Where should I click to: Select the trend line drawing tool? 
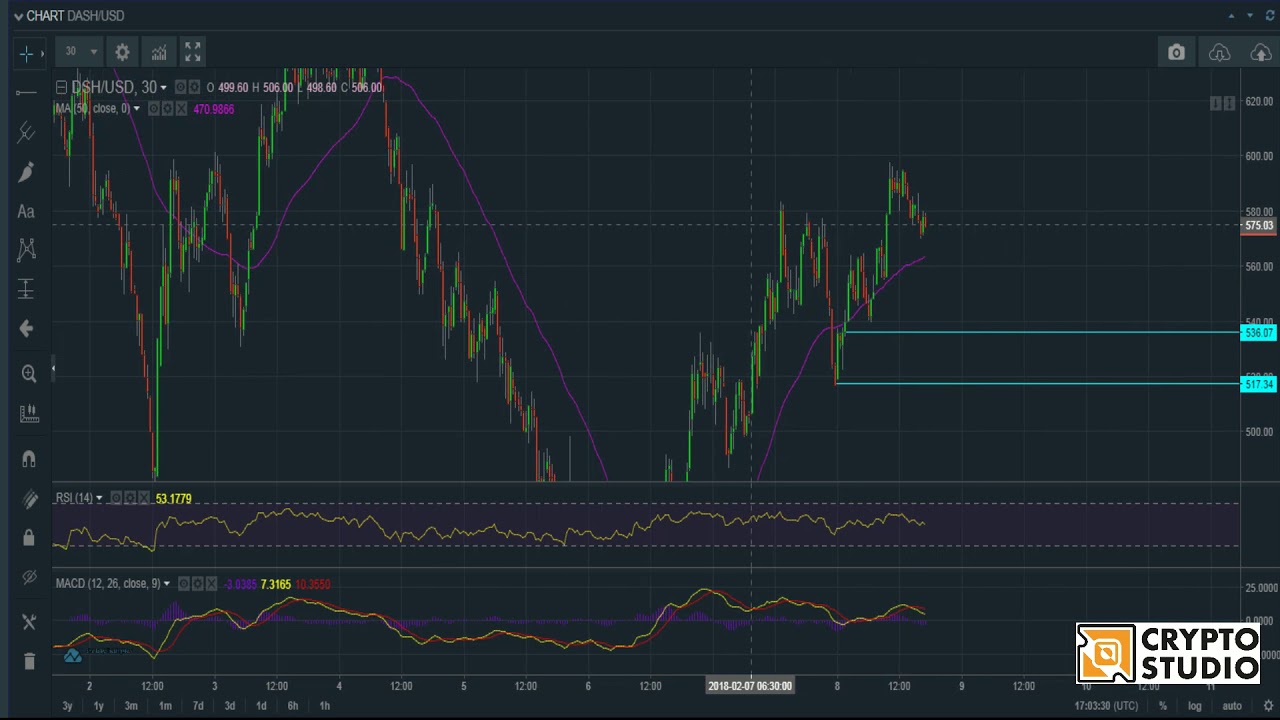click(27, 93)
